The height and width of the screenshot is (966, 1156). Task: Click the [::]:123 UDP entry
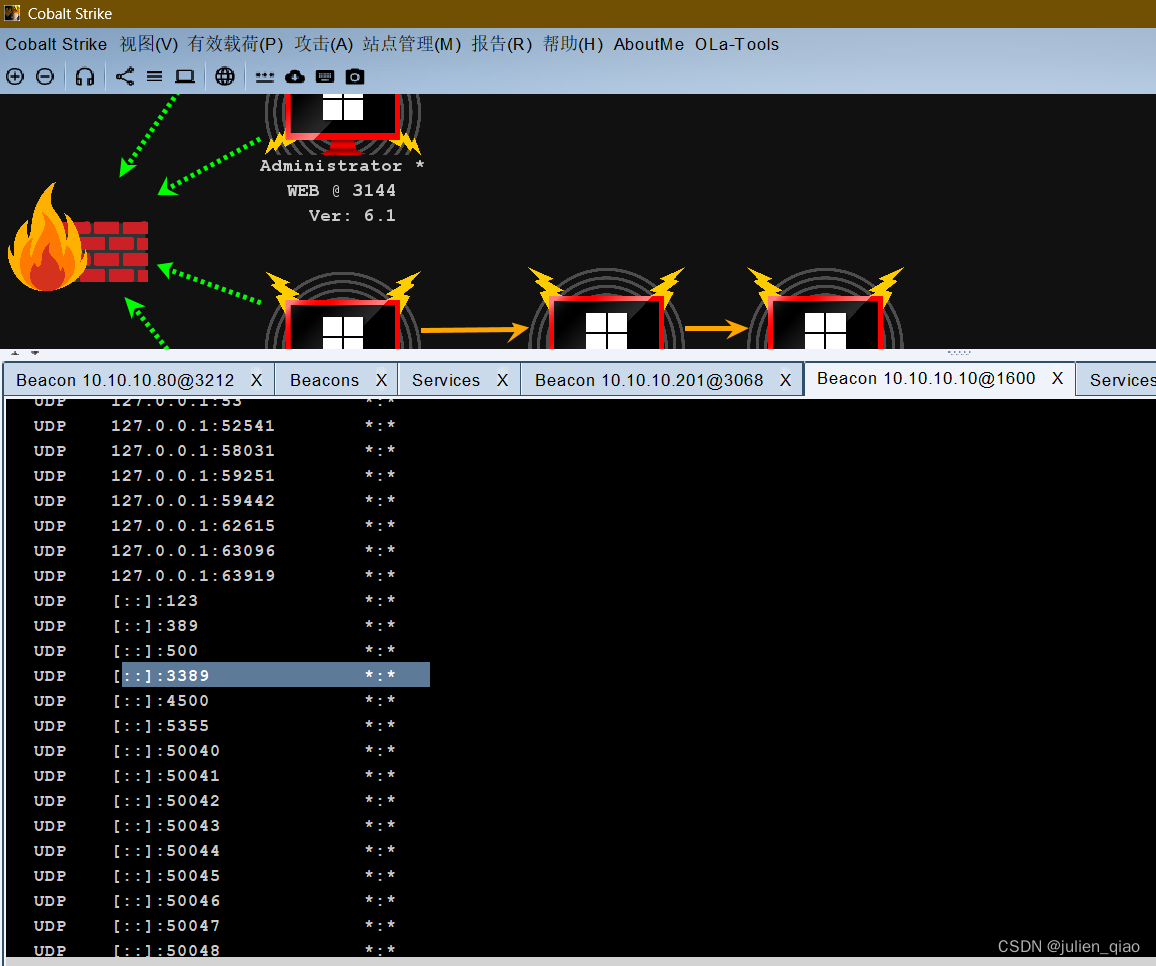coord(215,601)
